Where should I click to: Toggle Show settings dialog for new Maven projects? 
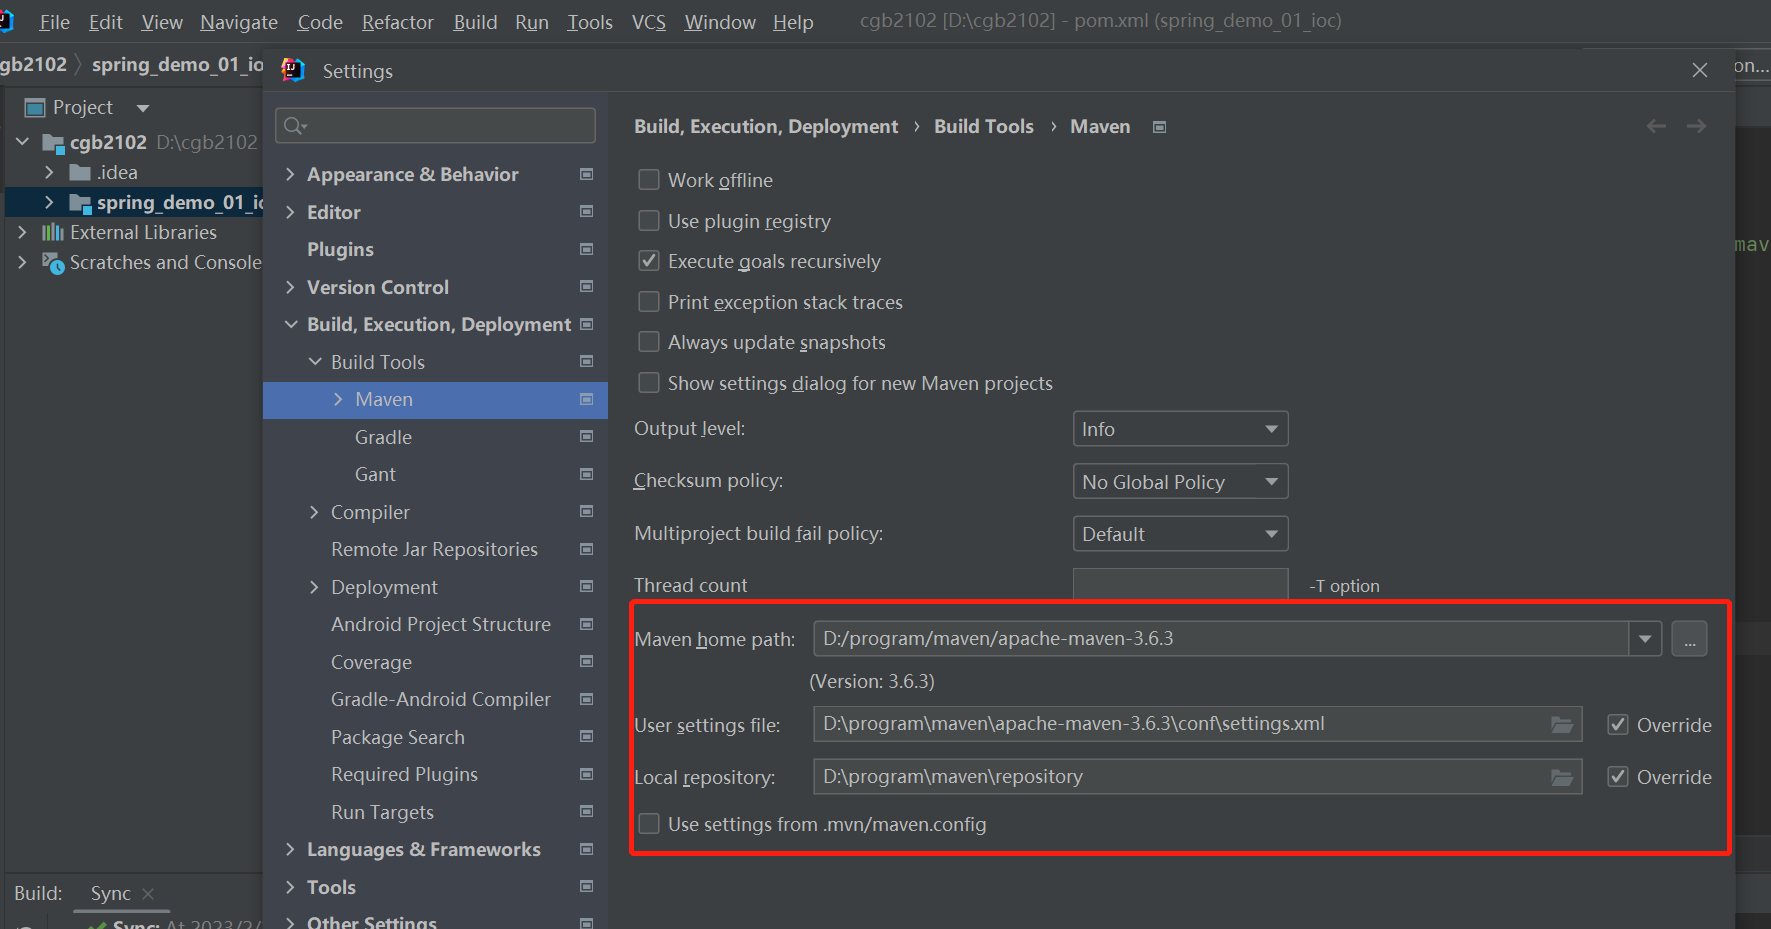point(649,383)
